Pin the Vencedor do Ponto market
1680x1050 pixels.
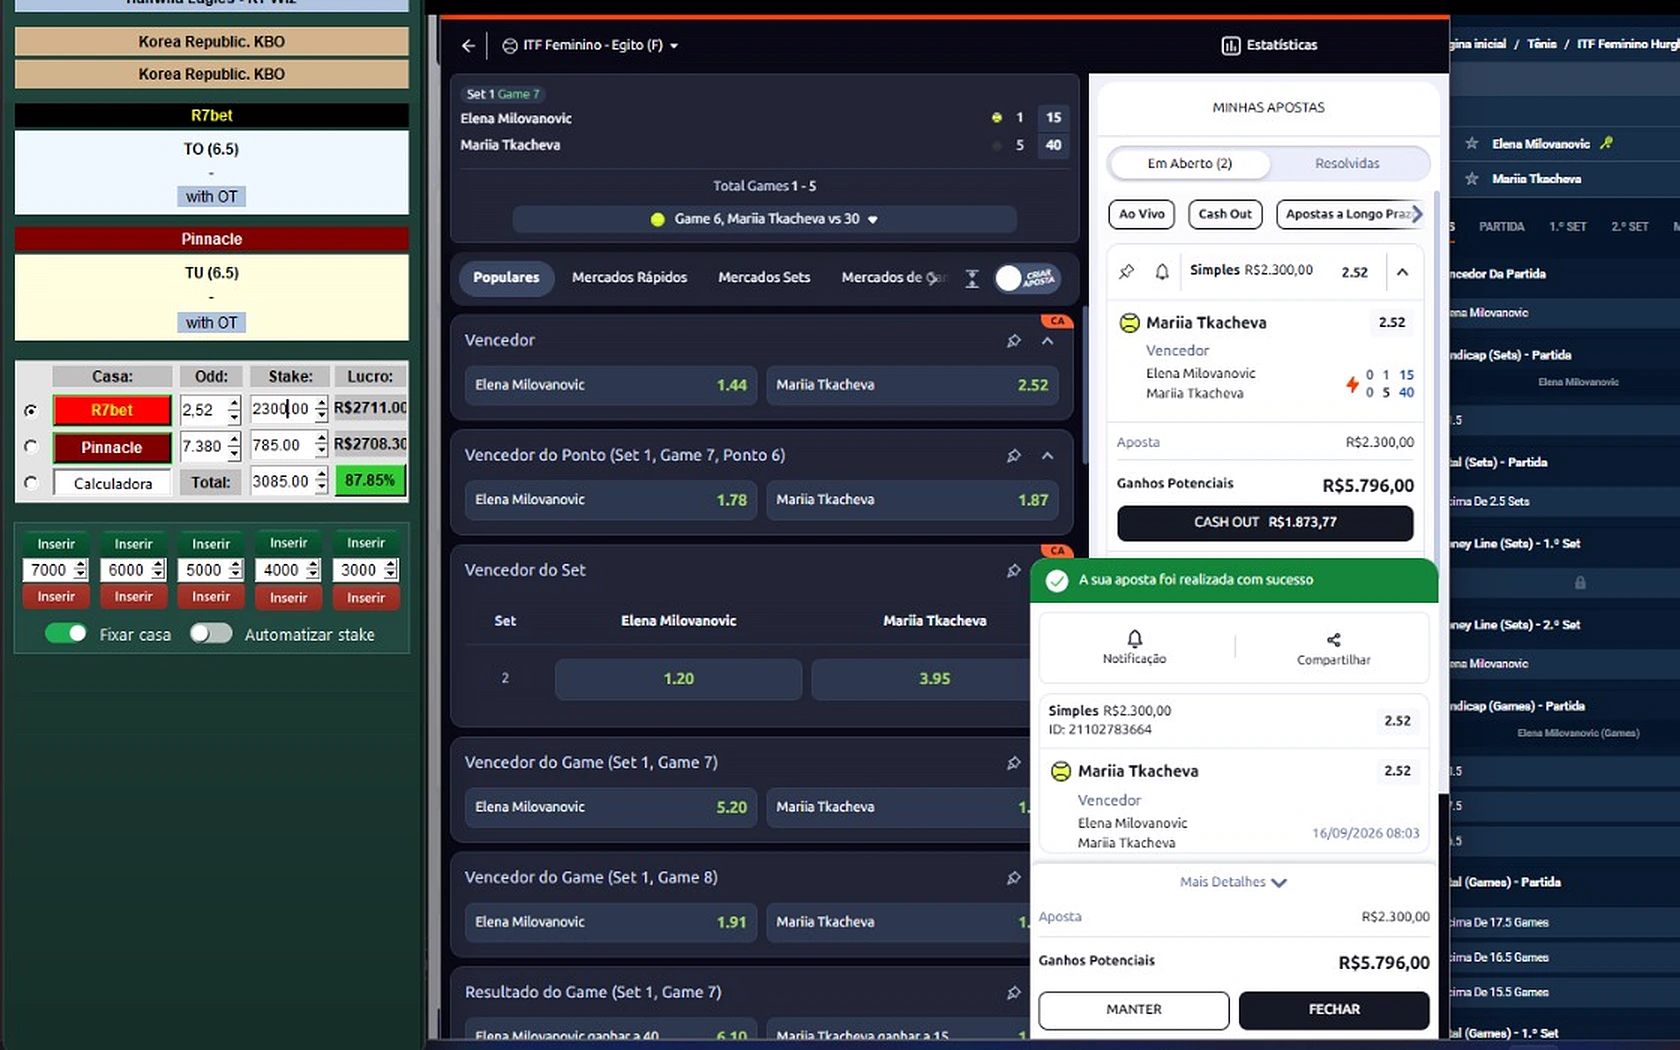(x=1013, y=456)
